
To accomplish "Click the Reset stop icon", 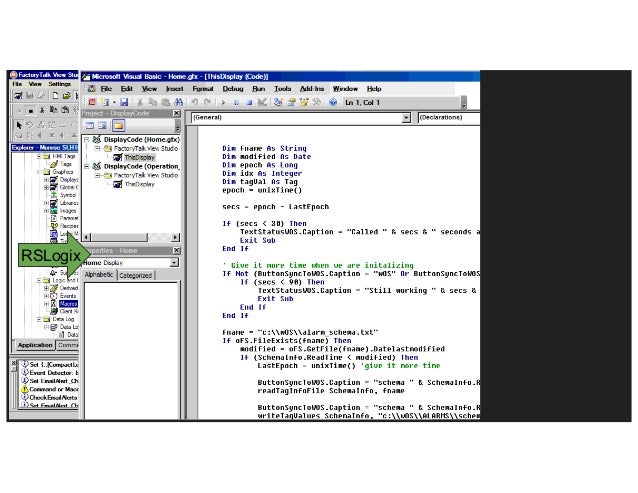I will click(249, 102).
